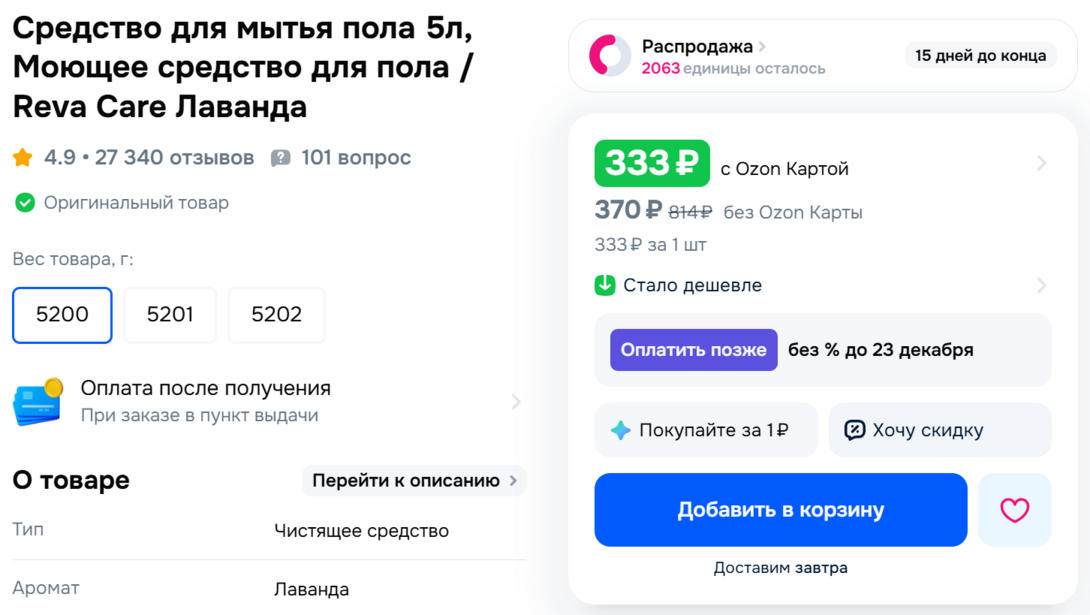
Task: Open Перейти к описанию link
Action: 413,480
